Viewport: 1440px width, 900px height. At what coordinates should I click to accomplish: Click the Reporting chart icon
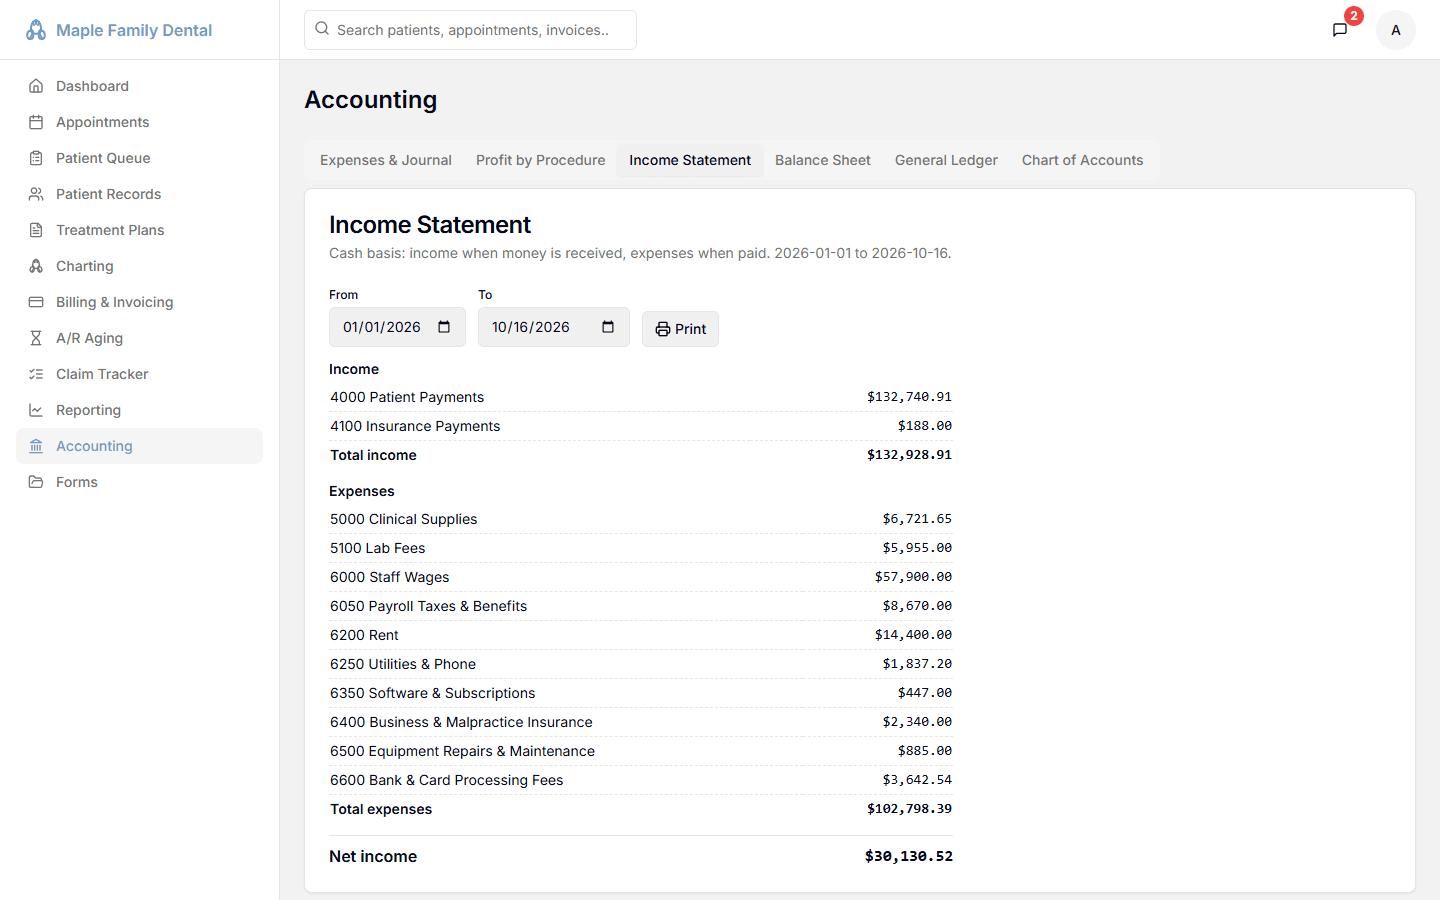click(x=36, y=410)
